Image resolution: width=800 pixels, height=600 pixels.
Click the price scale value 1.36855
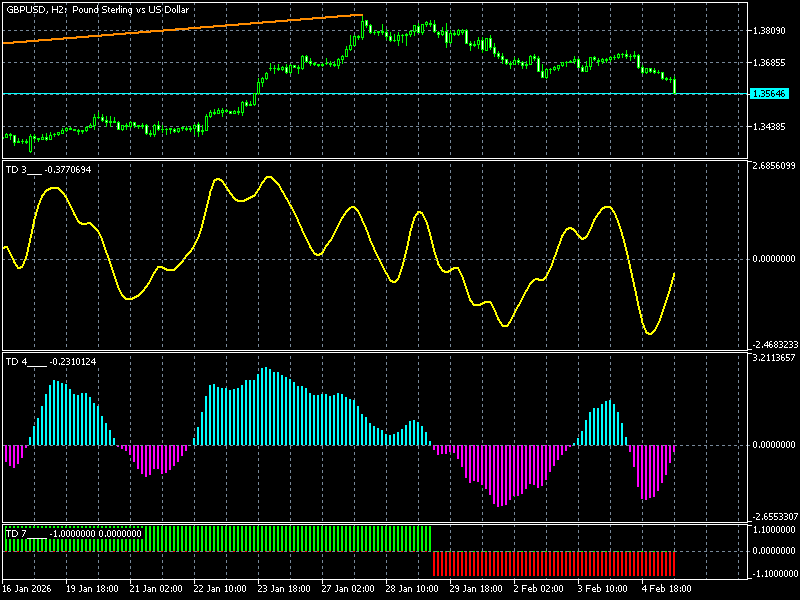(x=769, y=63)
